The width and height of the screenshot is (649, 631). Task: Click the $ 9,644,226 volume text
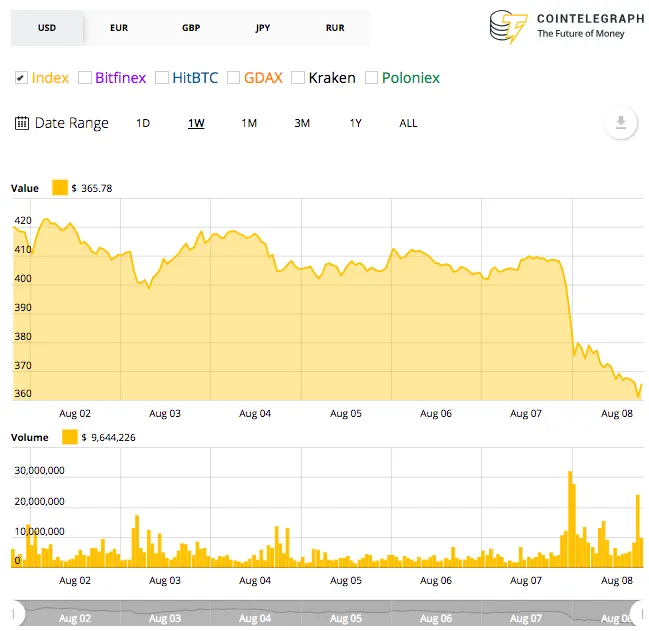(108, 437)
